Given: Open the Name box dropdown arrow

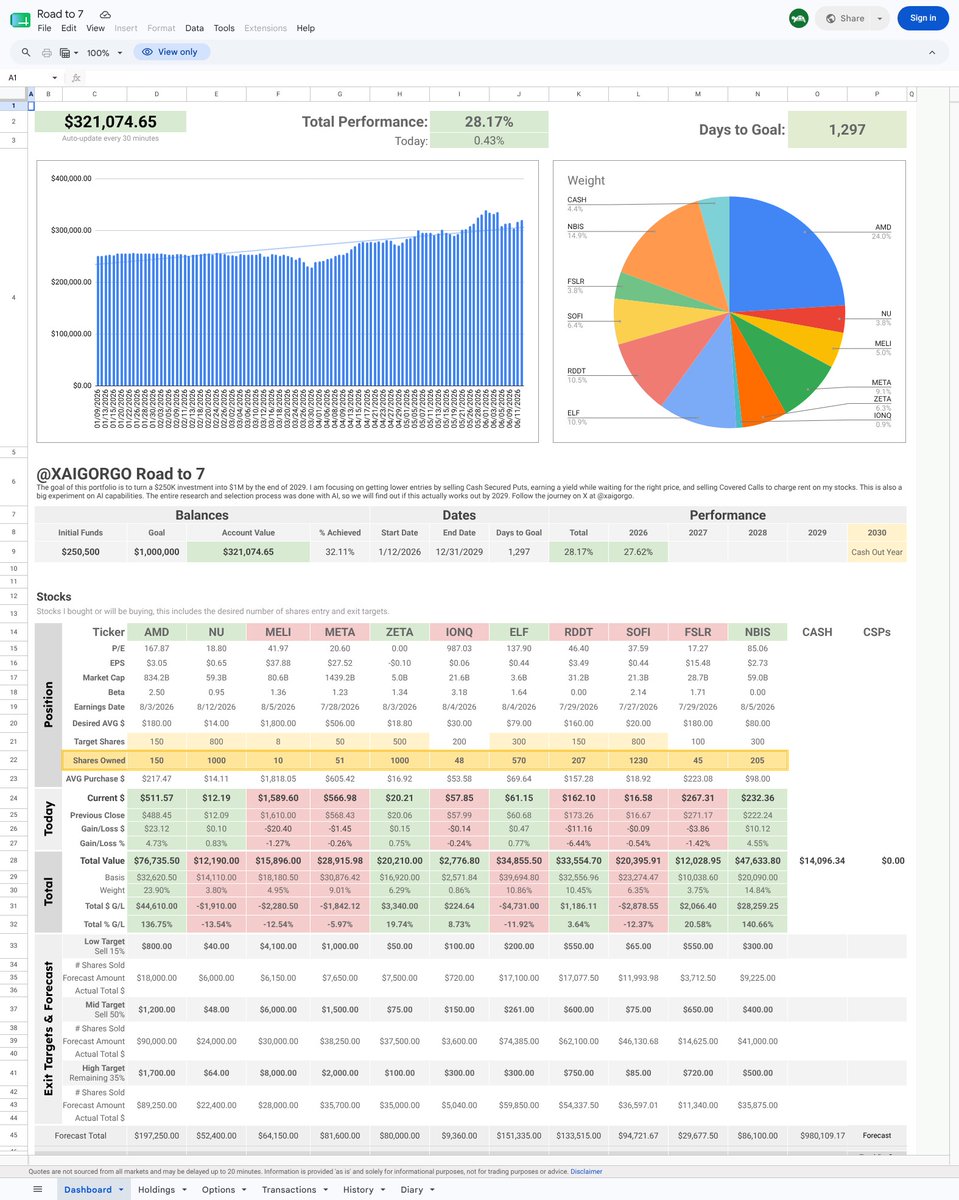Looking at the screenshot, I should pos(56,77).
